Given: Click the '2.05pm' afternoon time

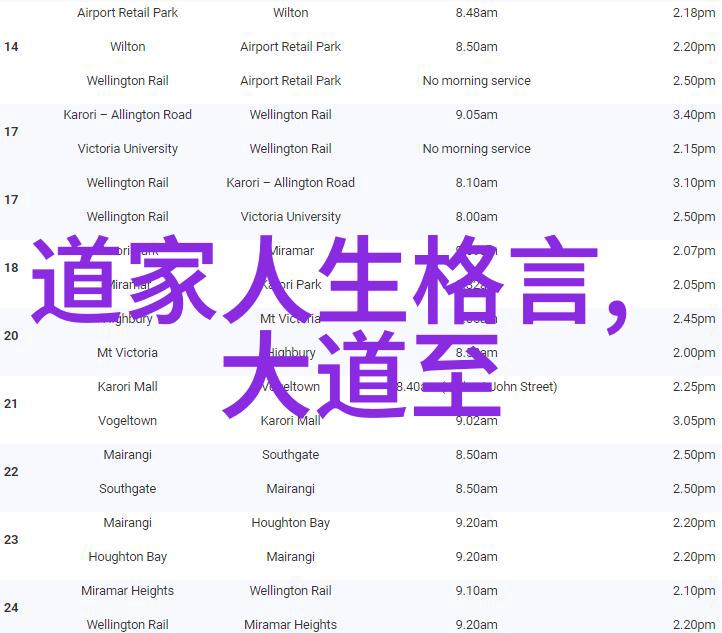Looking at the screenshot, I should click(694, 285).
